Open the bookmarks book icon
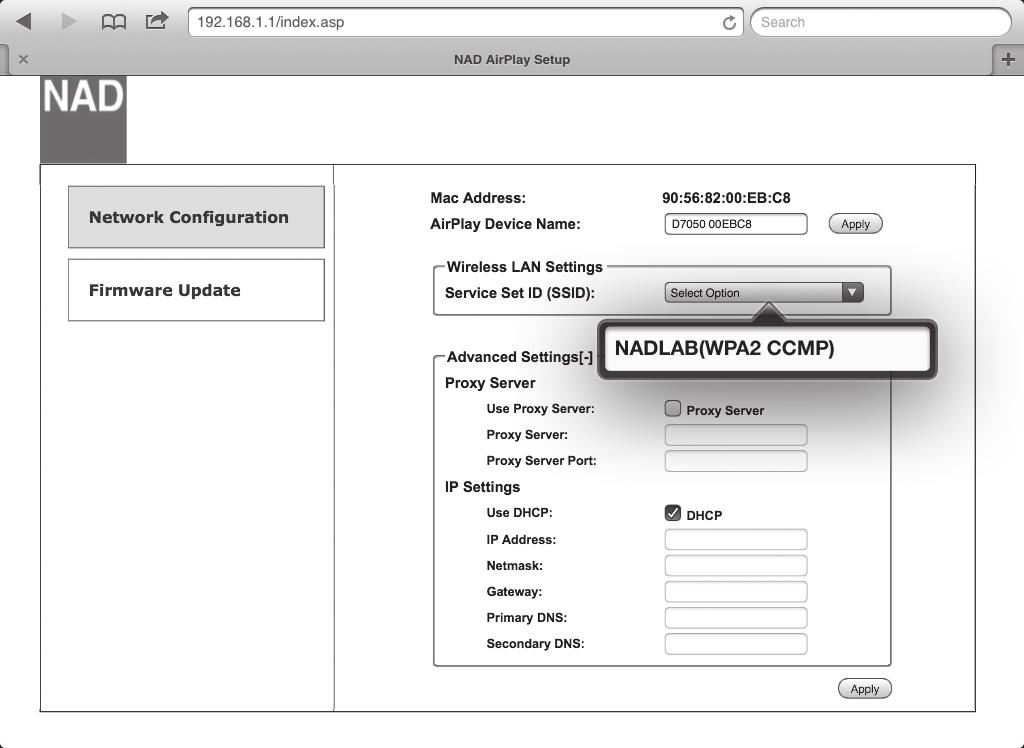 click(114, 22)
